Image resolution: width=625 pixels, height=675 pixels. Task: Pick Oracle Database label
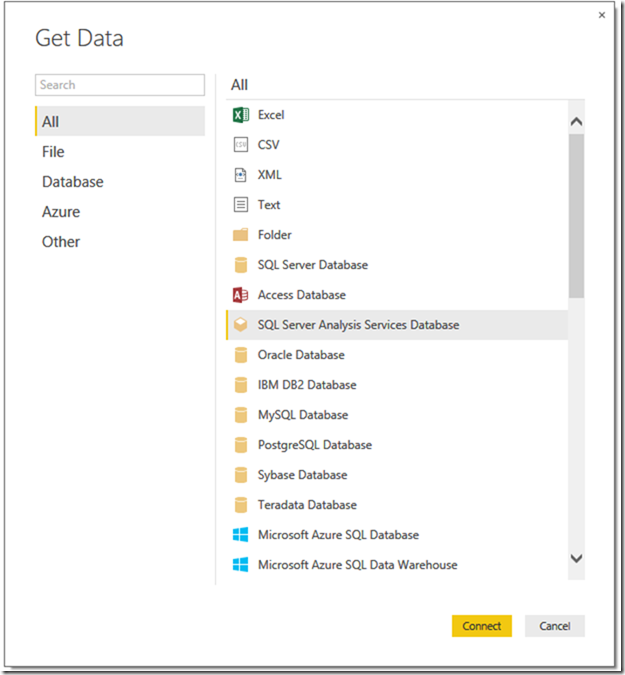click(301, 355)
